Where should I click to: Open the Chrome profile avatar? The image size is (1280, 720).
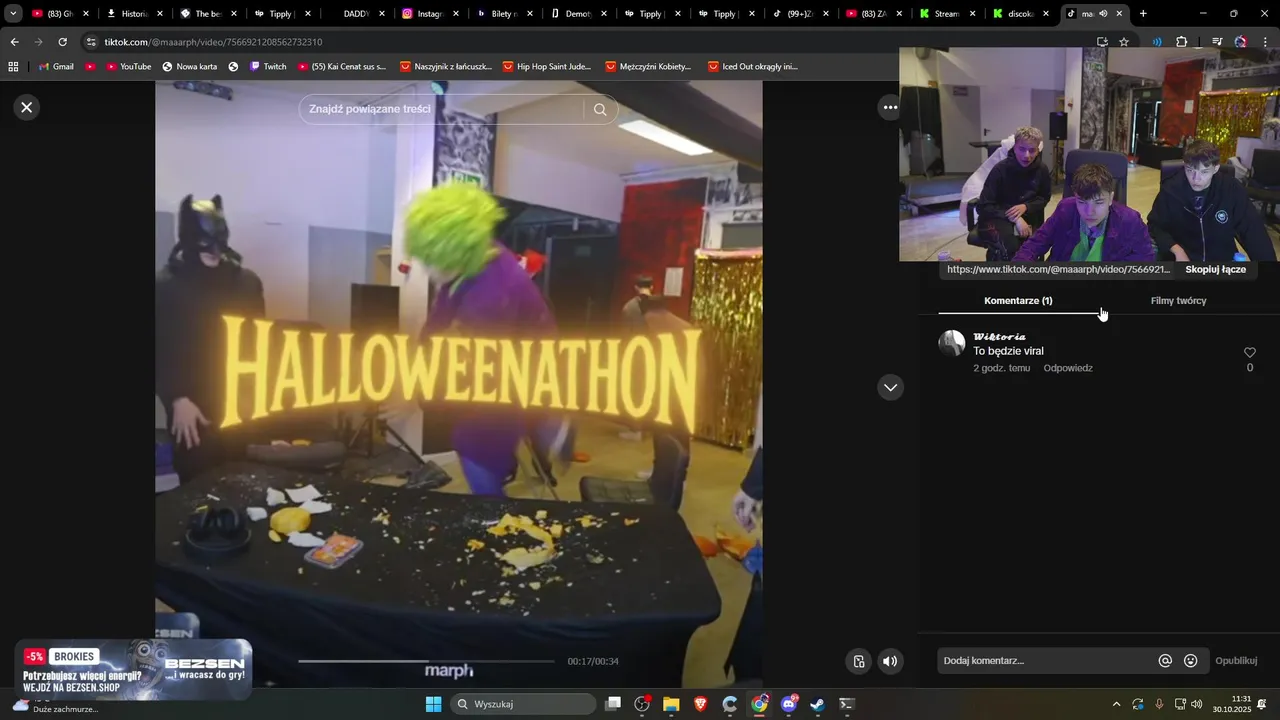tap(1240, 42)
